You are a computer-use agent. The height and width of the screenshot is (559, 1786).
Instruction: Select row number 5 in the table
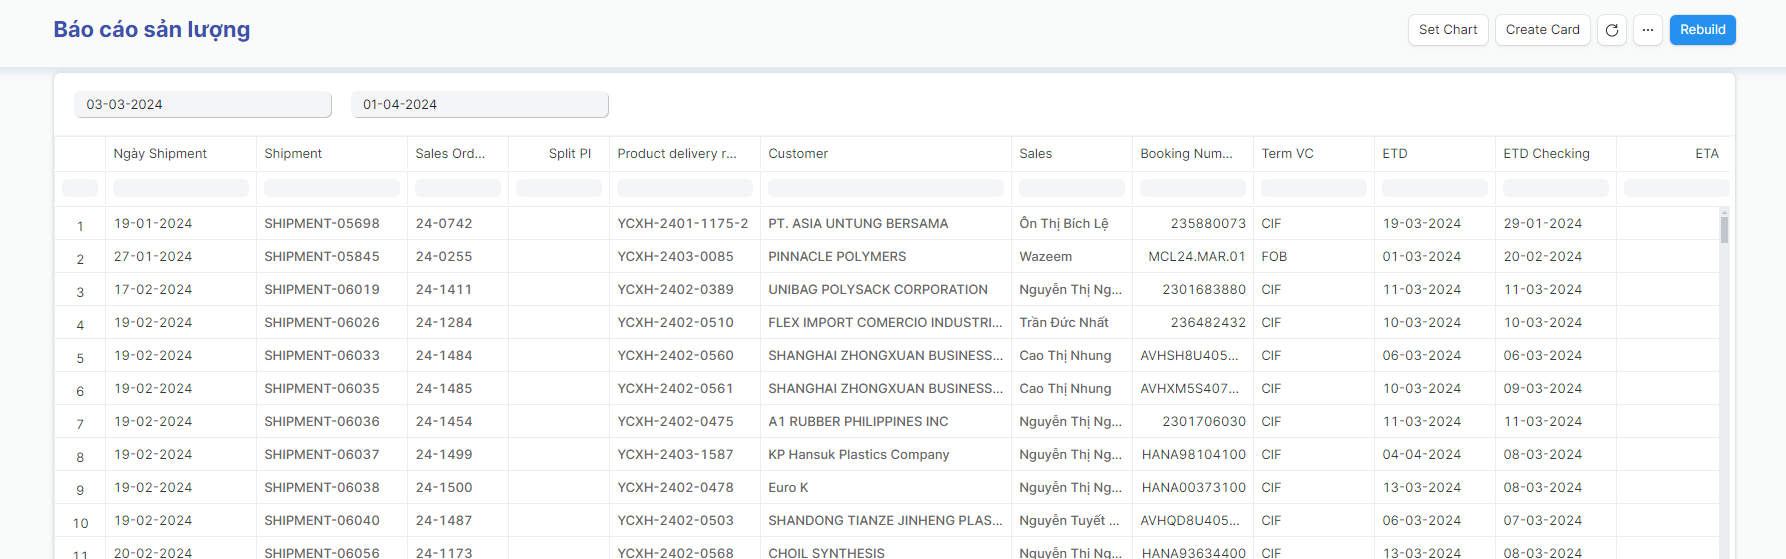click(81, 358)
